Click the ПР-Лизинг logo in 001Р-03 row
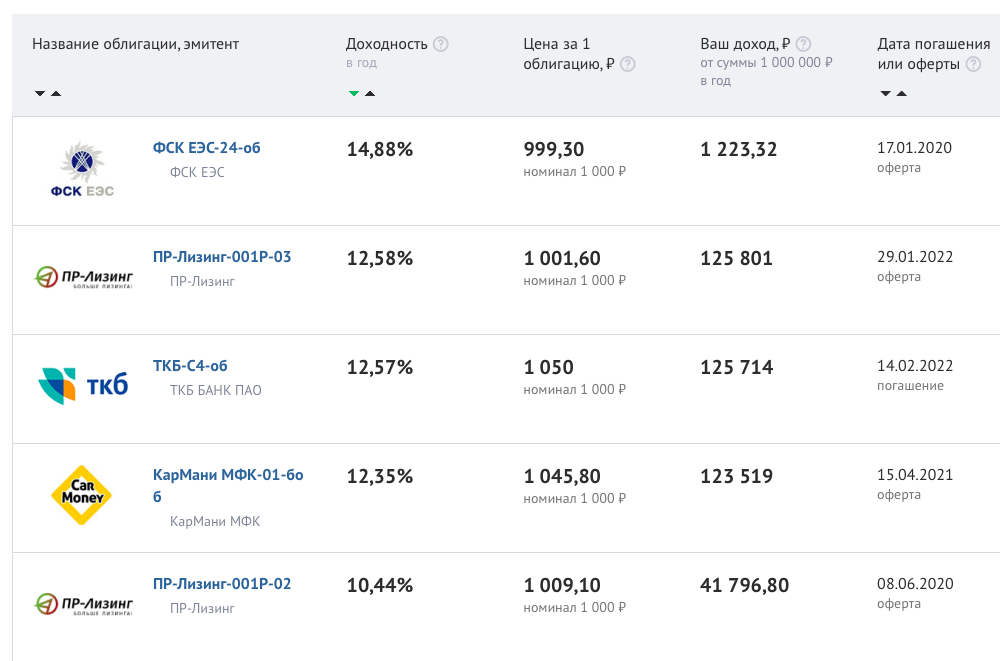The height and width of the screenshot is (661, 1000). (83, 278)
